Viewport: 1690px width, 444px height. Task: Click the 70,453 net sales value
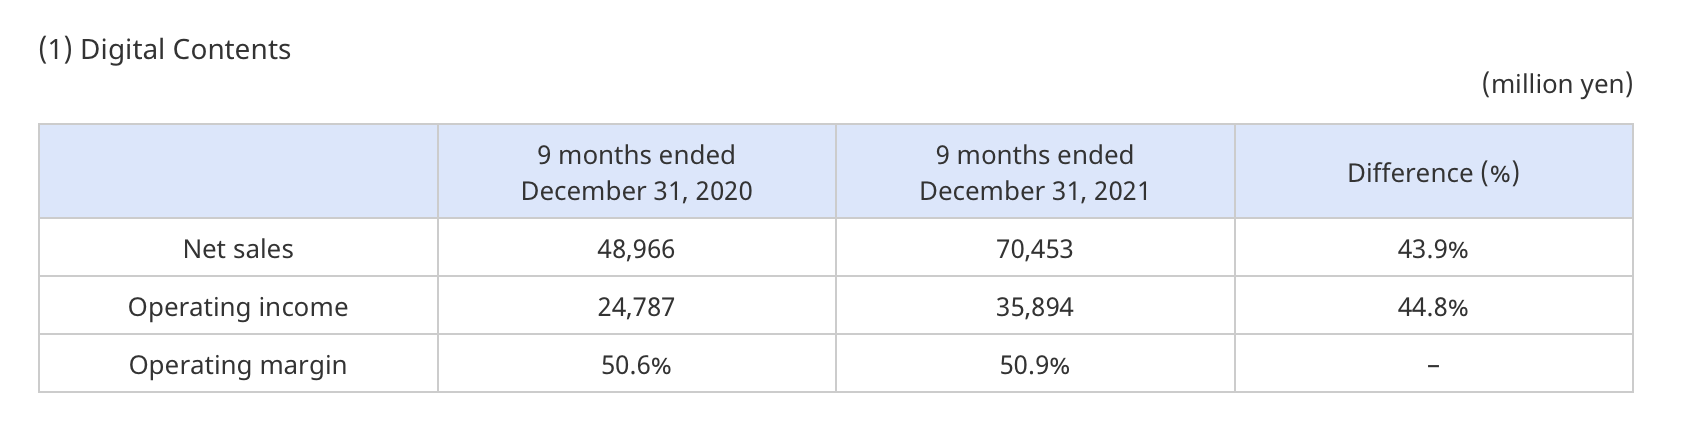[1034, 249]
